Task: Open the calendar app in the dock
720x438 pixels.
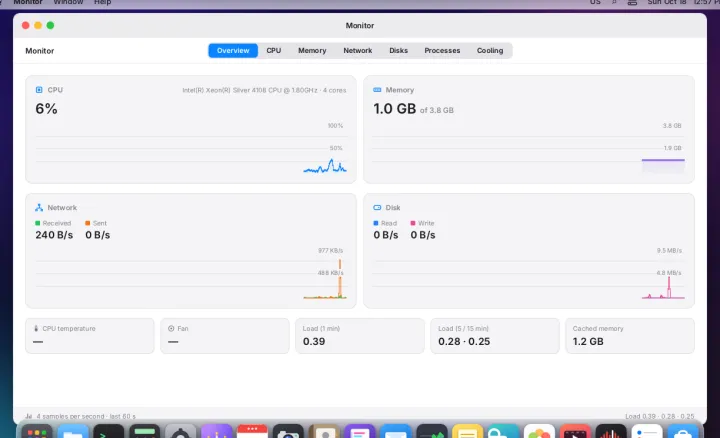Action: pyautogui.click(x=252, y=432)
